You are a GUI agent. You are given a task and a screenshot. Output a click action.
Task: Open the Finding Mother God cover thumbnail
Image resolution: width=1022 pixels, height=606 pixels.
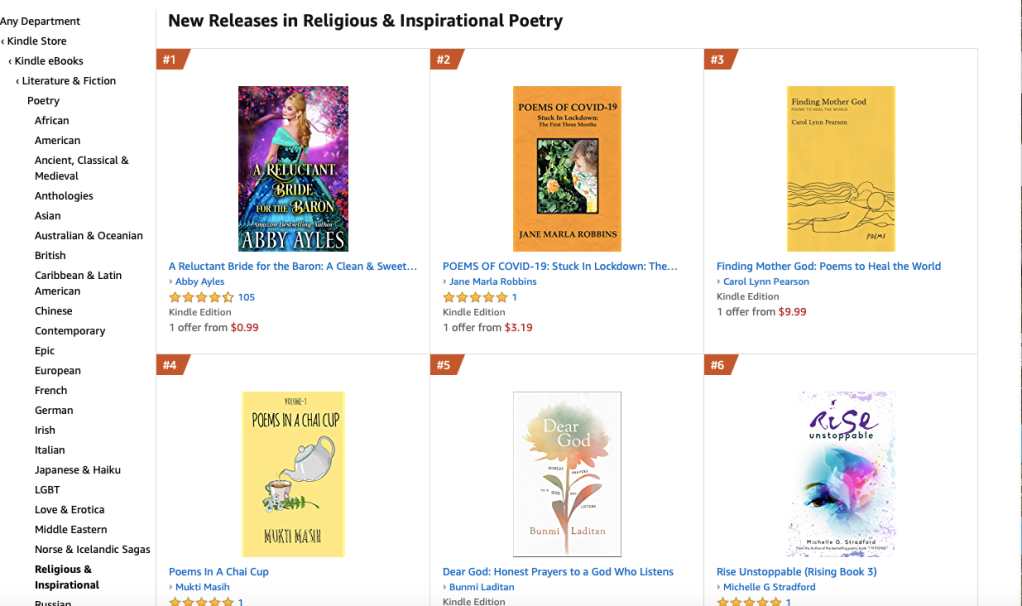840,168
